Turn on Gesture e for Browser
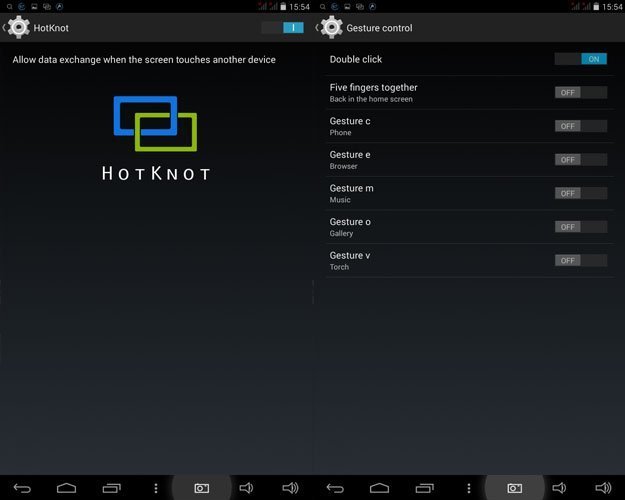This screenshot has width=625, height=500. 581,160
